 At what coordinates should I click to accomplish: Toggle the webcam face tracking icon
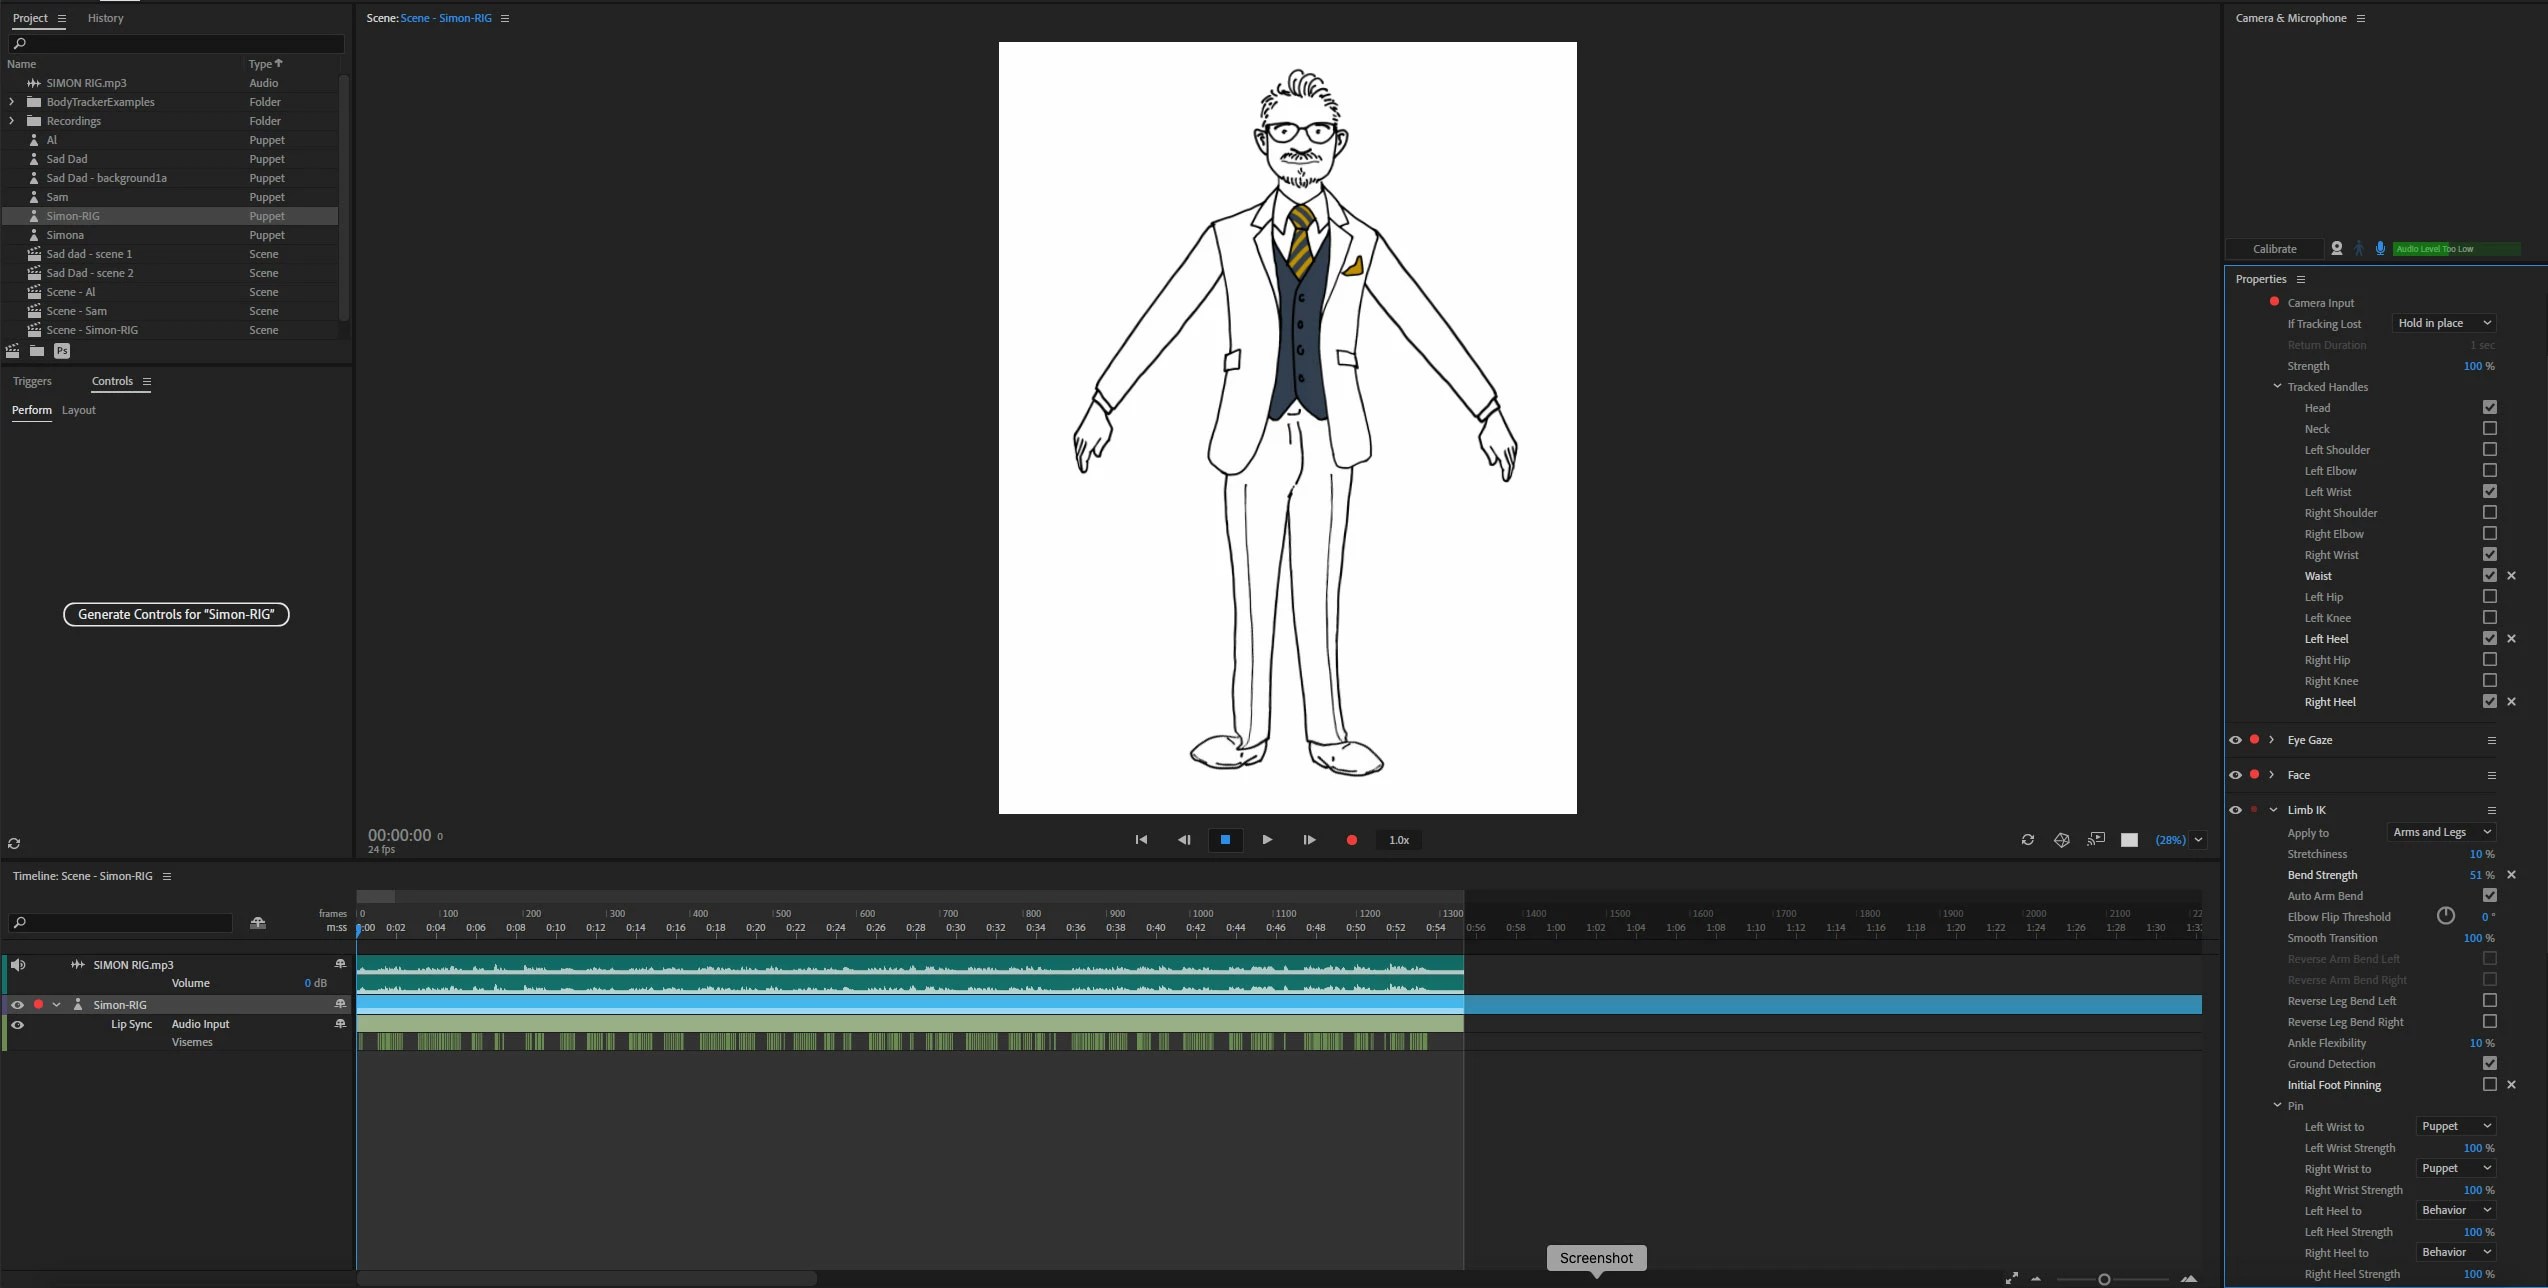tap(2337, 249)
